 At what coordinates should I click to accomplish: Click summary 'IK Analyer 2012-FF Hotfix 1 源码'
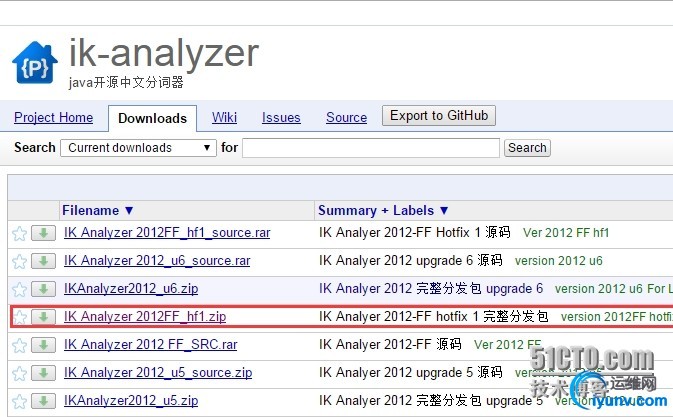415,233
